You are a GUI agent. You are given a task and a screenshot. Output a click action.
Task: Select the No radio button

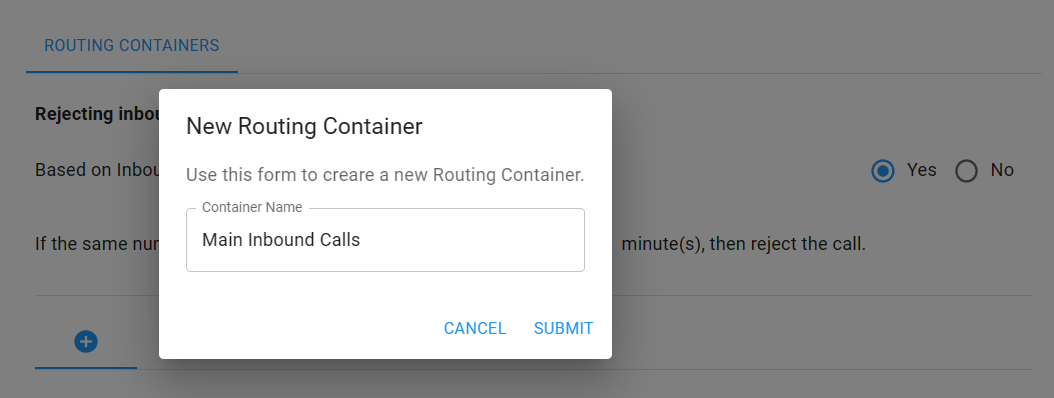click(967, 171)
